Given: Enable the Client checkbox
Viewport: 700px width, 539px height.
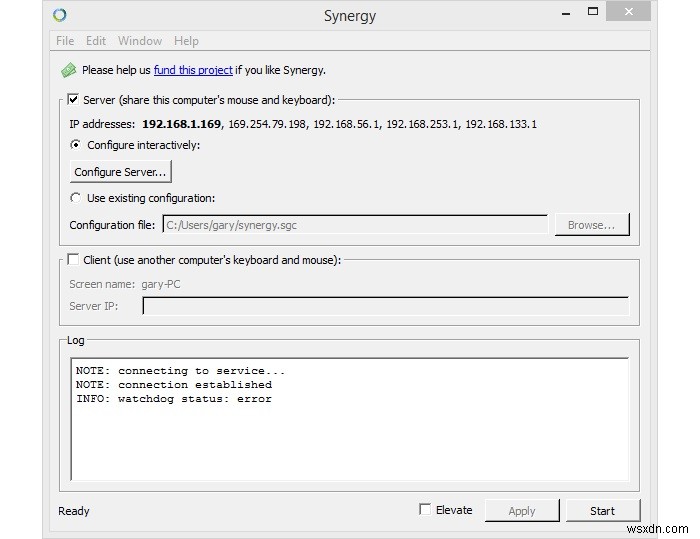Looking at the screenshot, I should click(73, 259).
